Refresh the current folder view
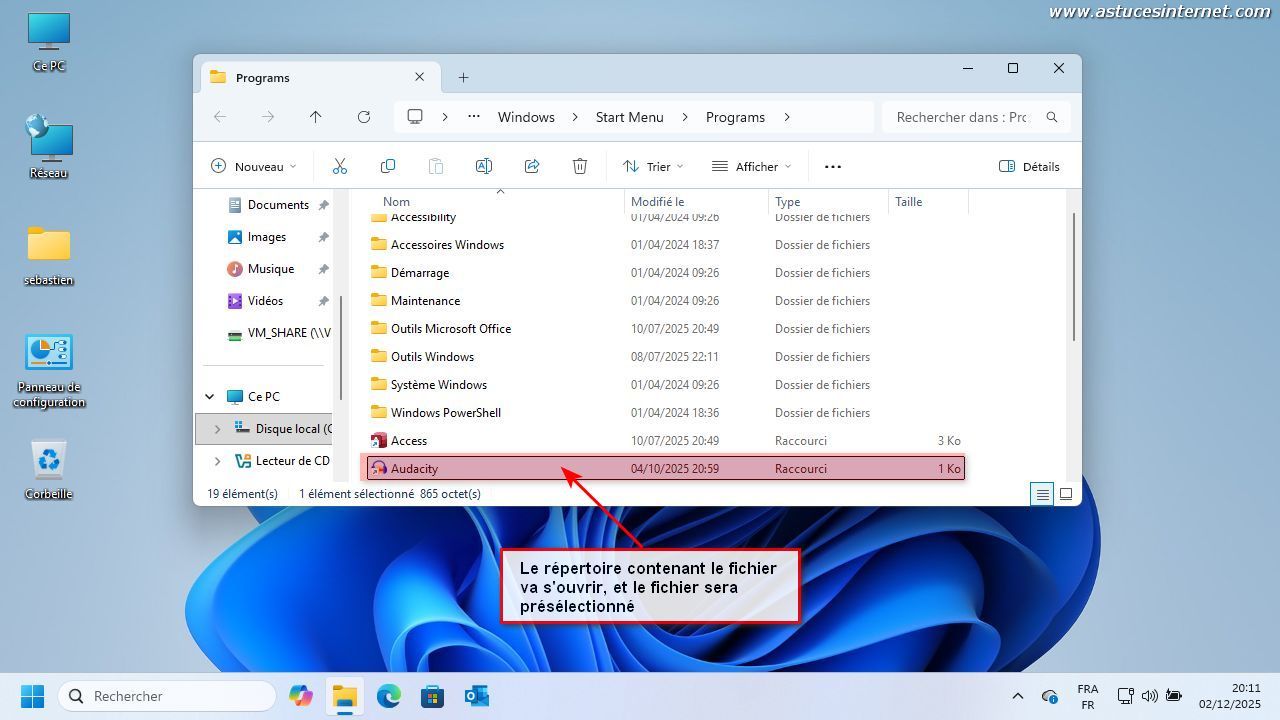The width and height of the screenshot is (1280, 720). pyautogui.click(x=364, y=117)
